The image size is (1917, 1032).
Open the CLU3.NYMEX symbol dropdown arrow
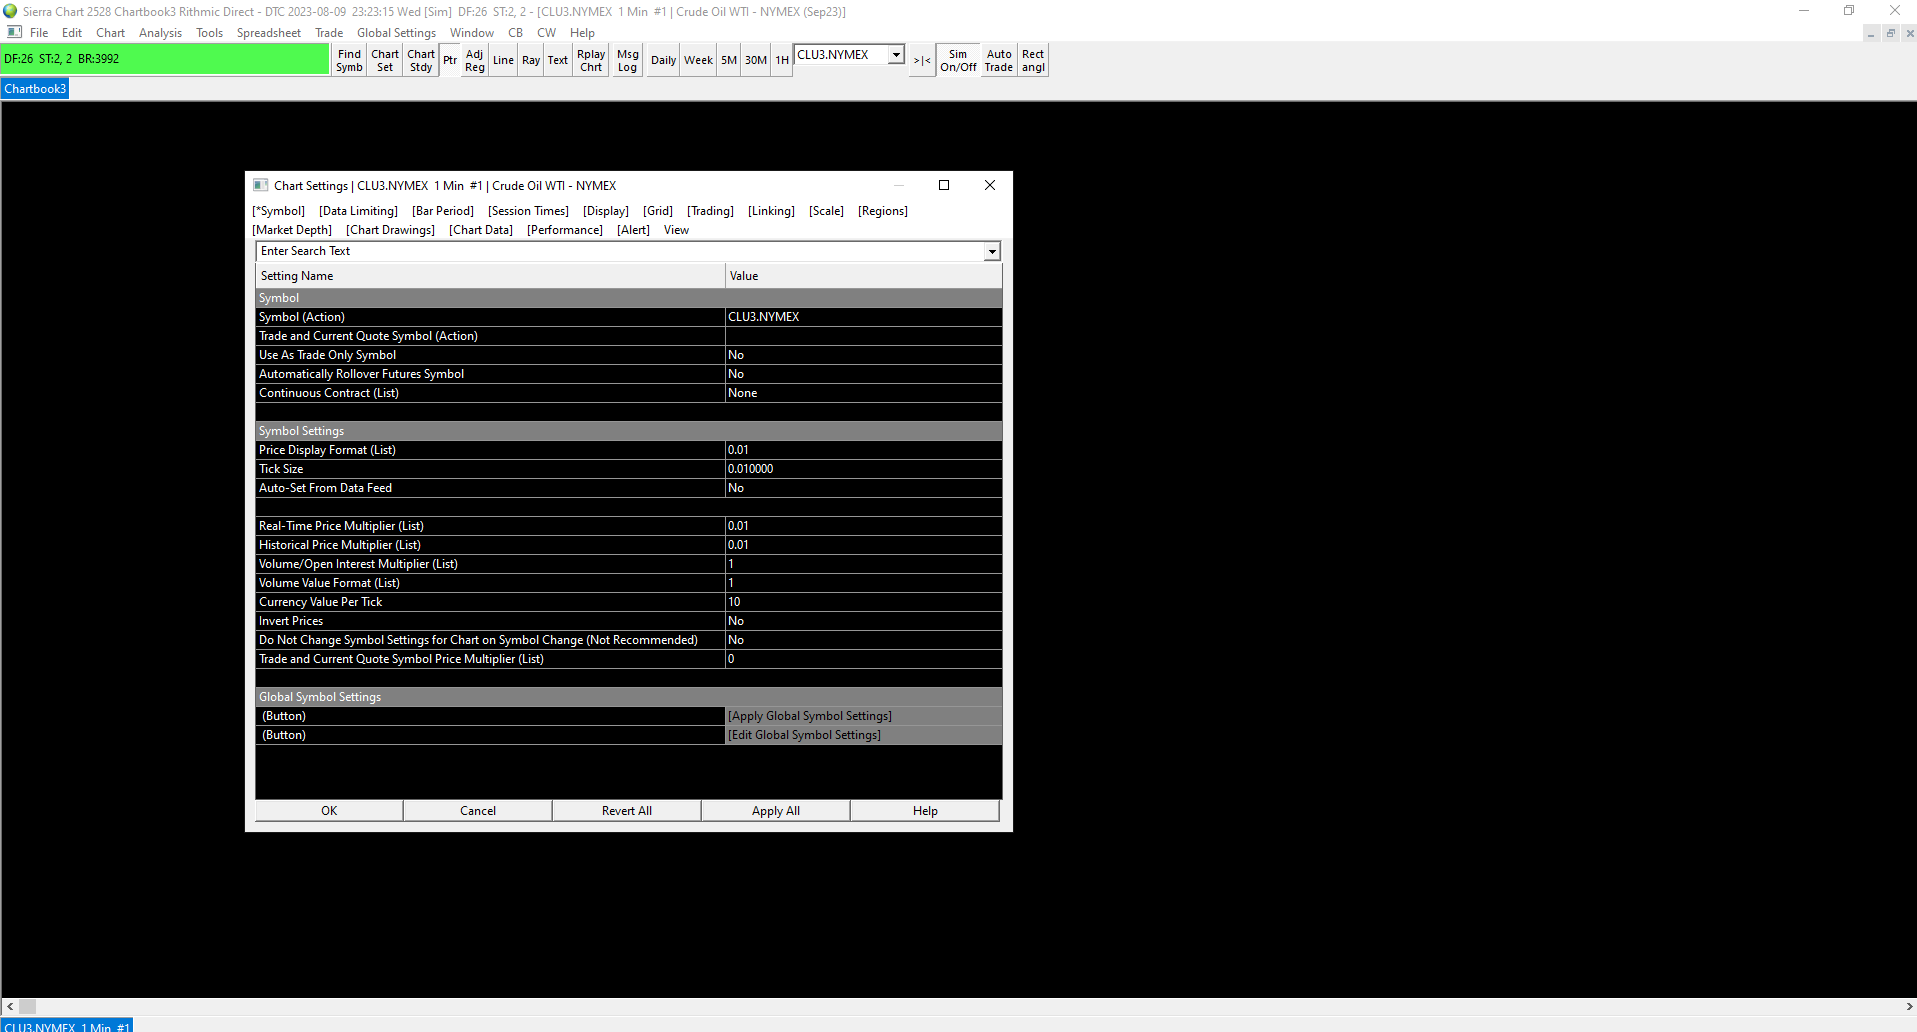pyautogui.click(x=897, y=55)
